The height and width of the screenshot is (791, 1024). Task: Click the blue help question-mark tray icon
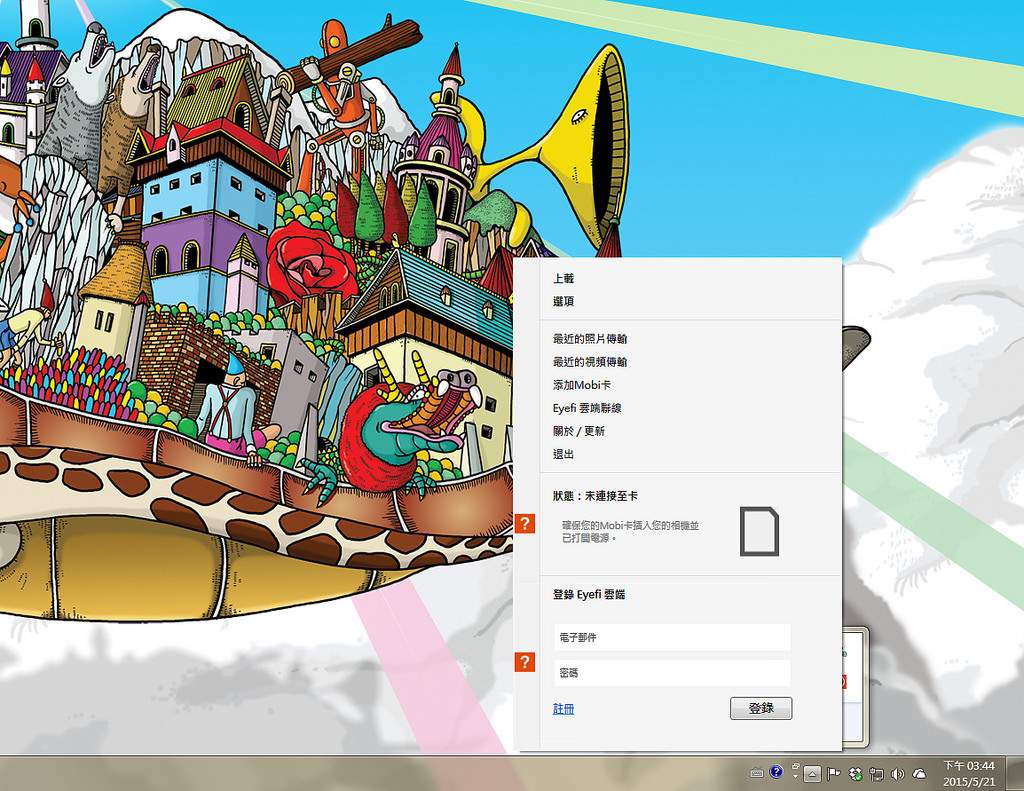click(776, 772)
